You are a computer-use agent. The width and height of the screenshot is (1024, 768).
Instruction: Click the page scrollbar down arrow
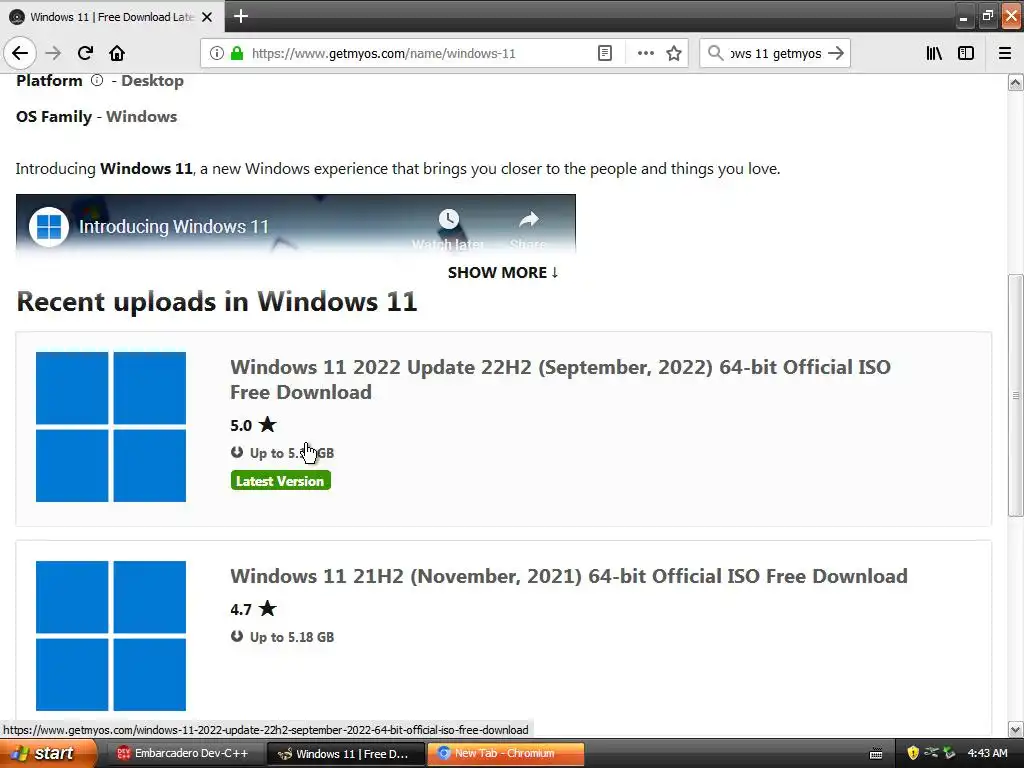[1016, 729]
